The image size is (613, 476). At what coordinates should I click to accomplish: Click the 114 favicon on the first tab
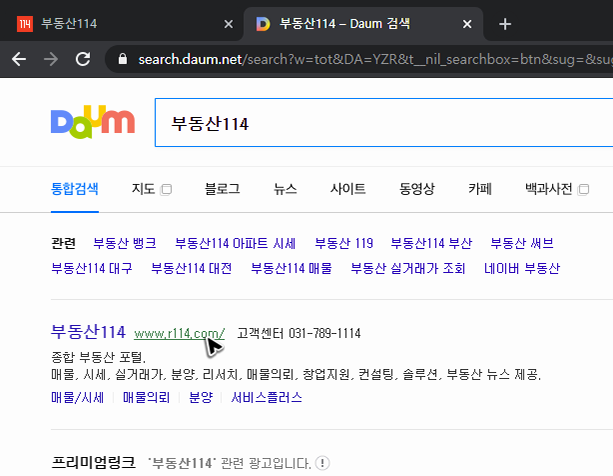tap(25, 24)
